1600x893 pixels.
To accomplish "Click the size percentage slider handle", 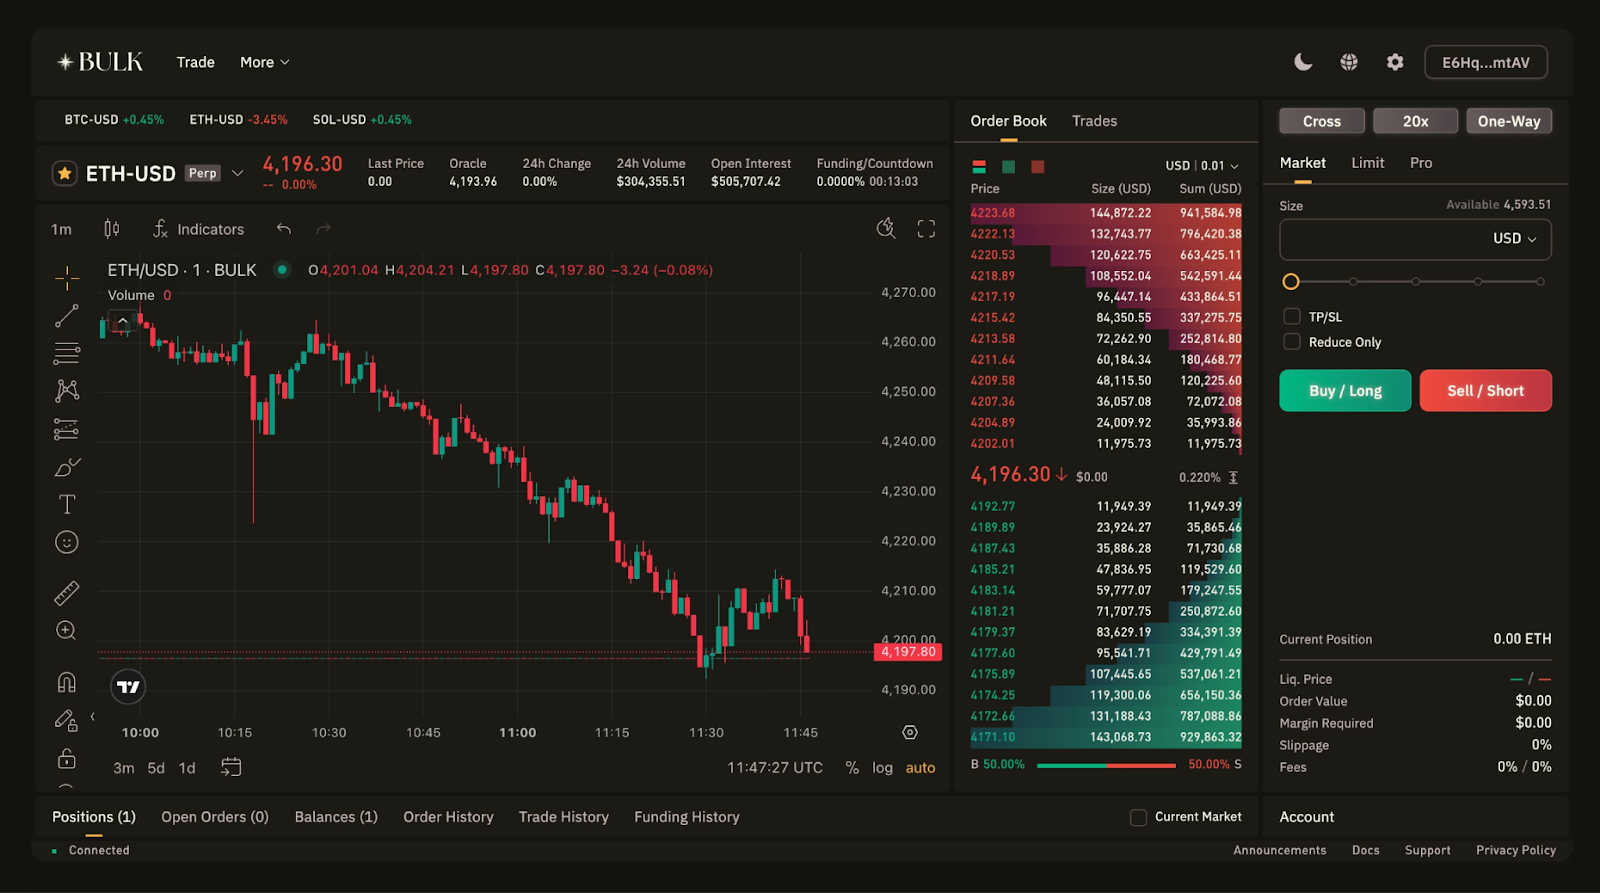I will pos(1291,282).
